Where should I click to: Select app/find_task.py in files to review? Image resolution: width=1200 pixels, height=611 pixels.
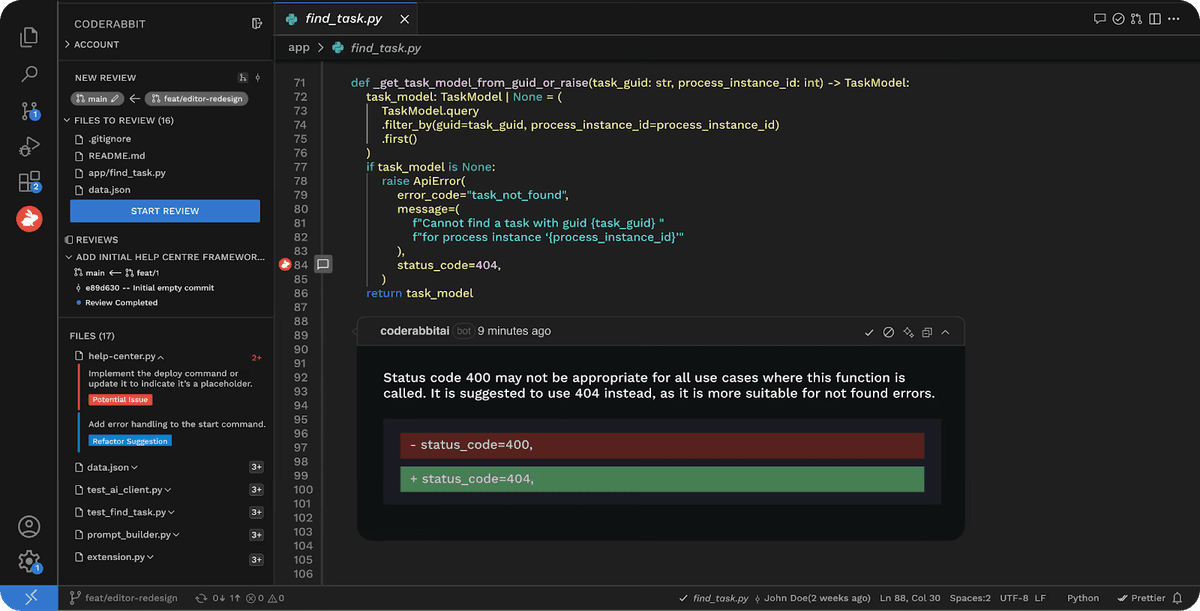(x=126, y=173)
